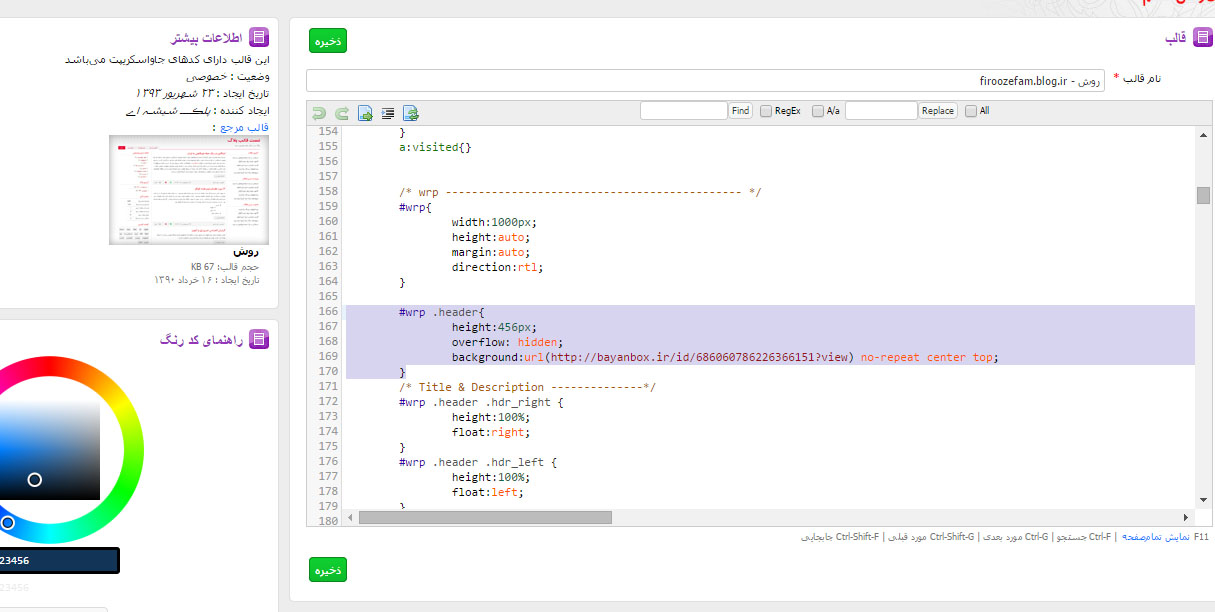
Task: Click the purple icon beside اطلاعات بیشتر
Action: click(259, 38)
